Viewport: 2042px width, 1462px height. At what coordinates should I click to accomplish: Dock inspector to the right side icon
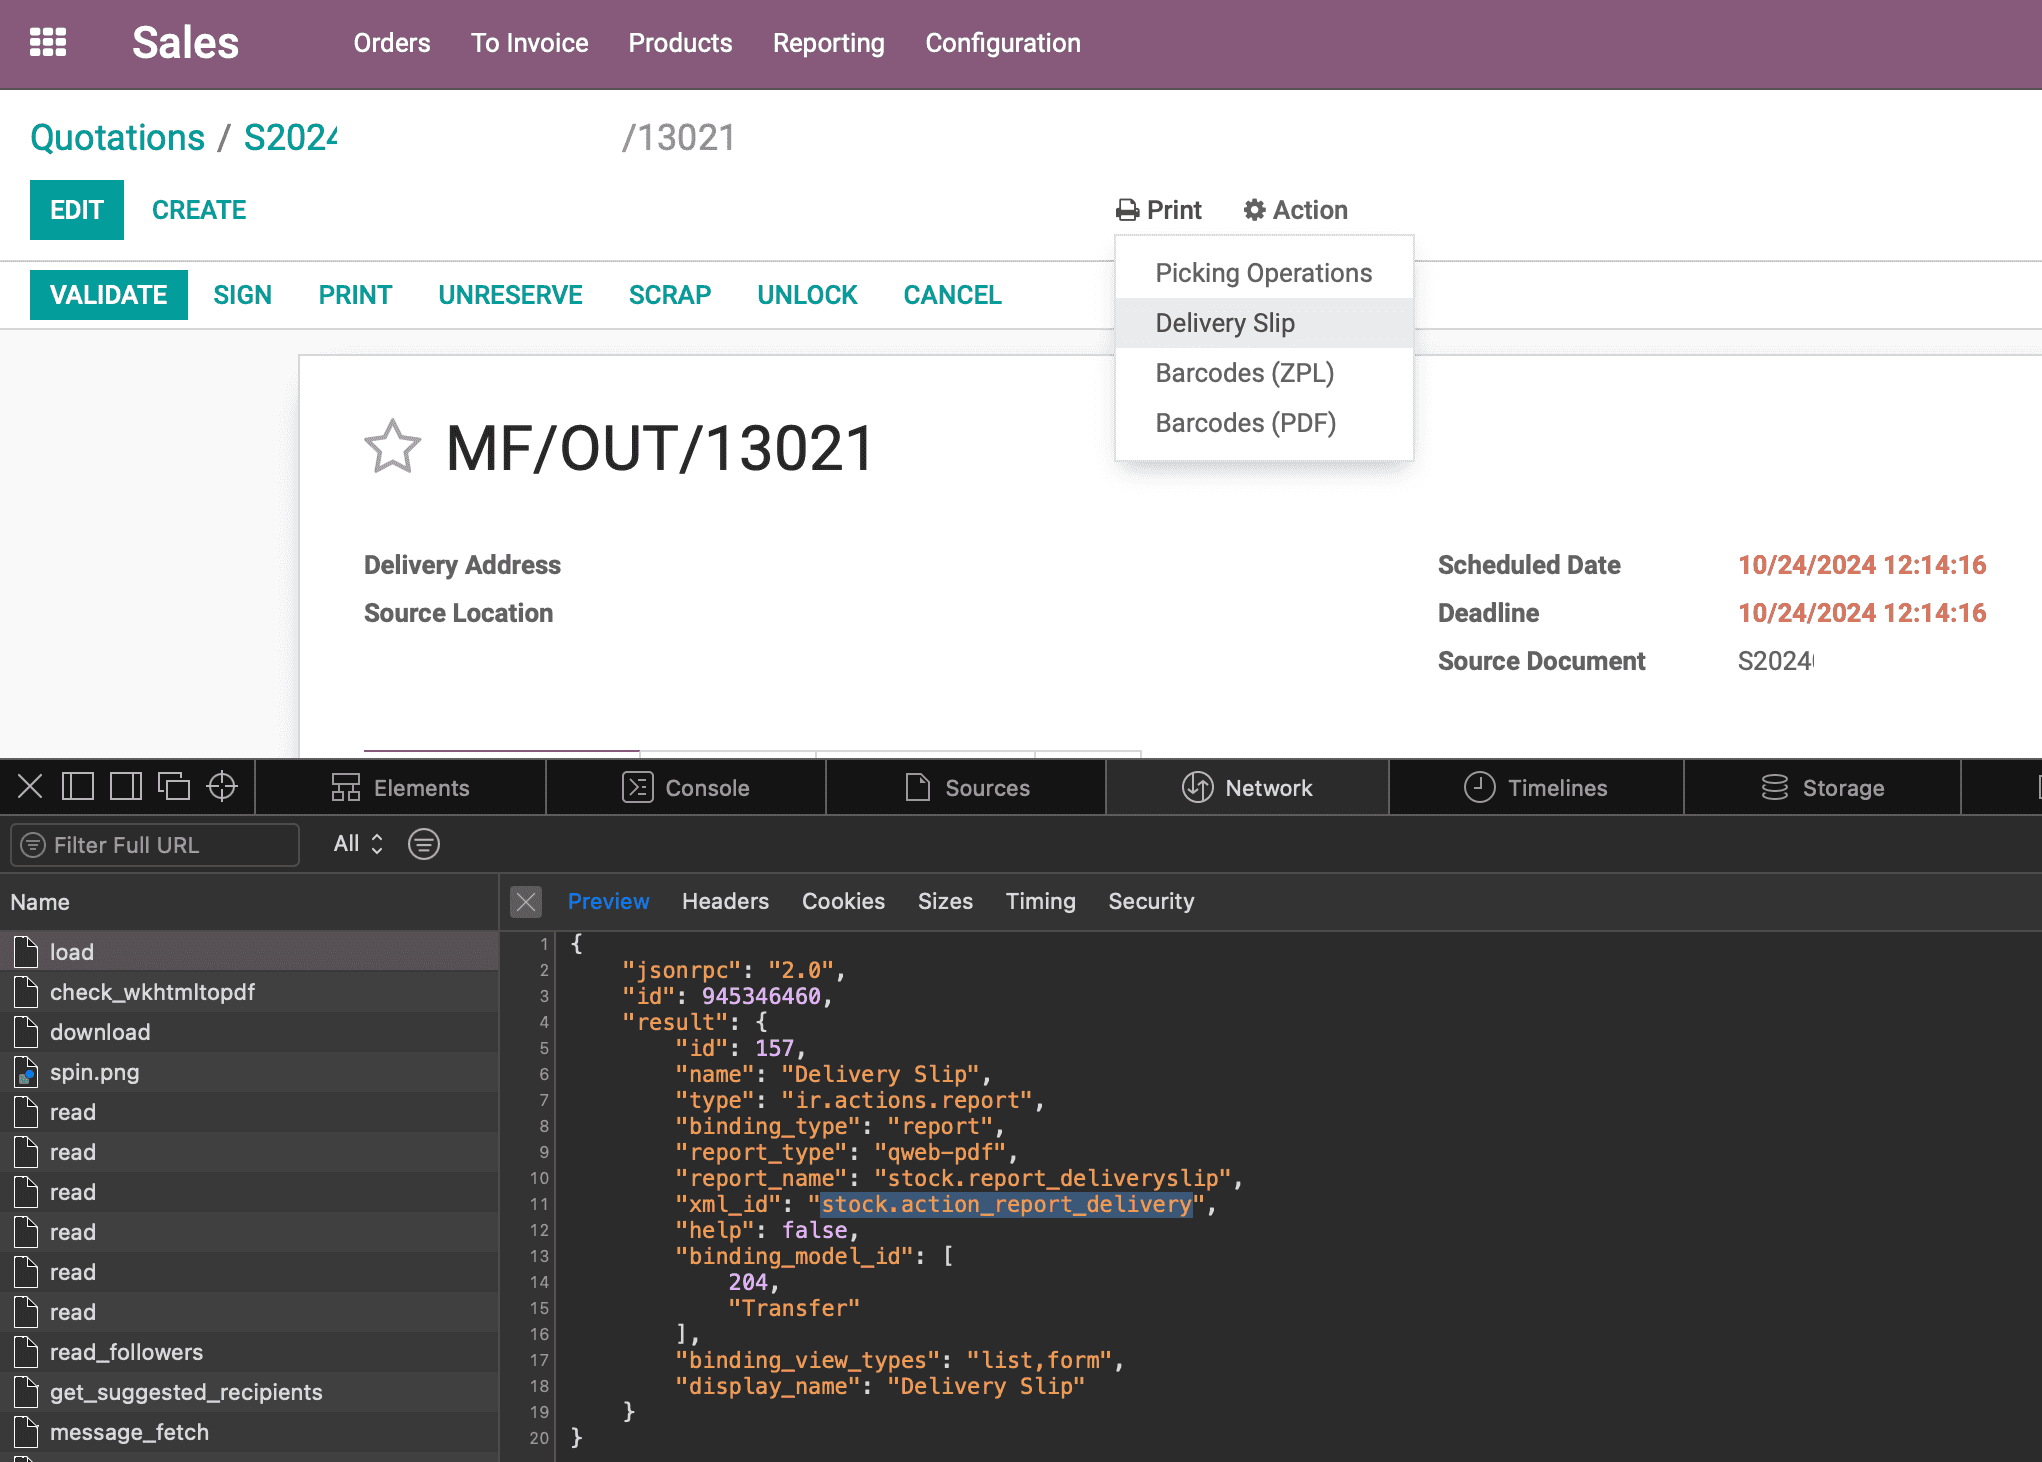click(x=126, y=787)
